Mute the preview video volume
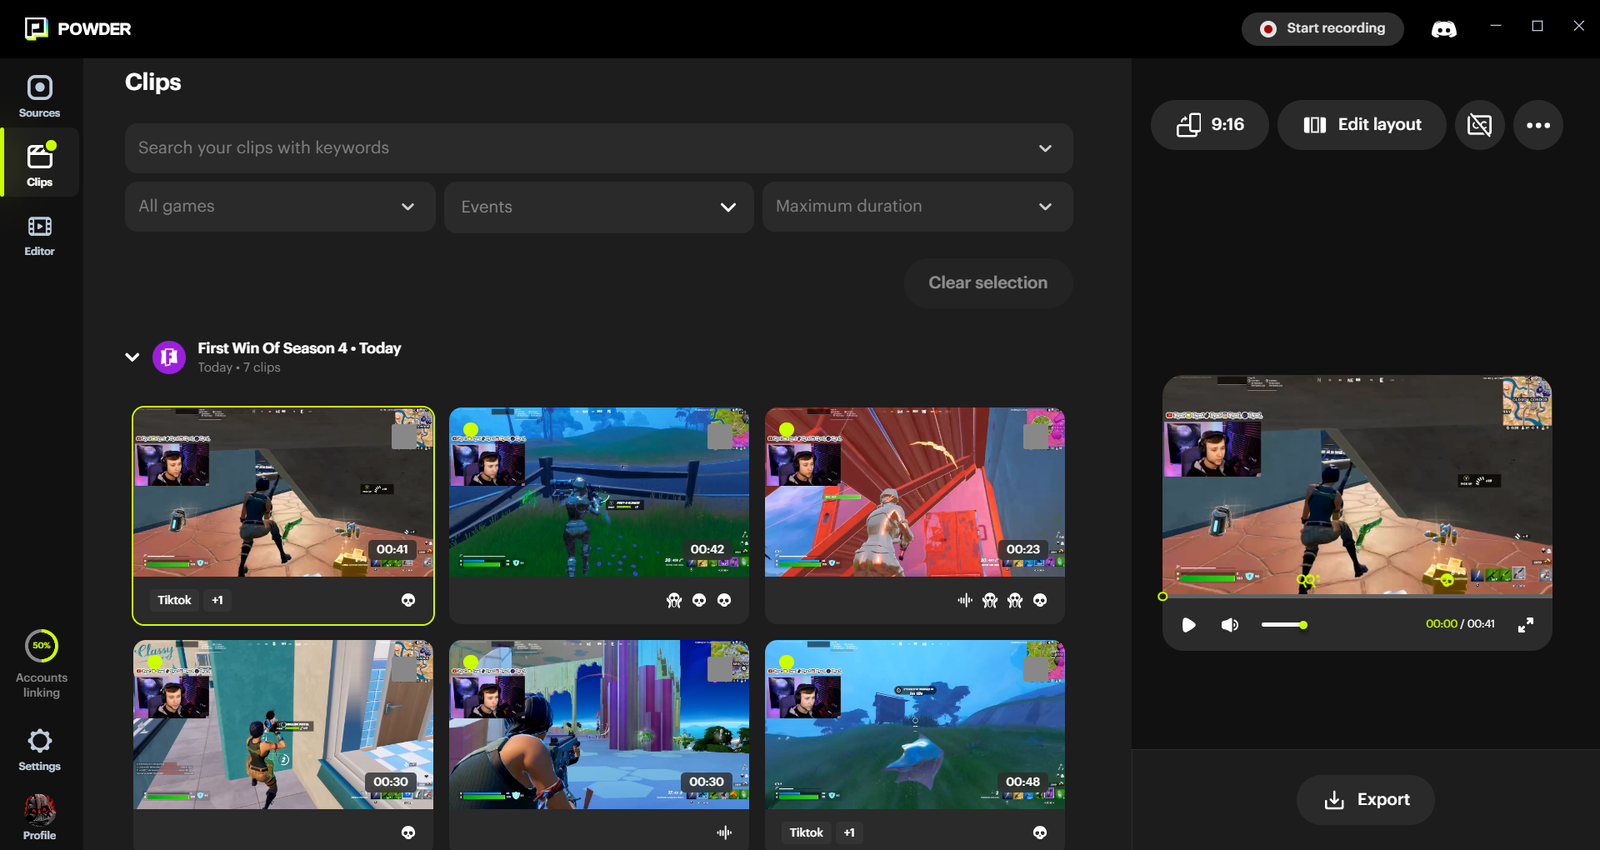1600x850 pixels. click(x=1229, y=625)
